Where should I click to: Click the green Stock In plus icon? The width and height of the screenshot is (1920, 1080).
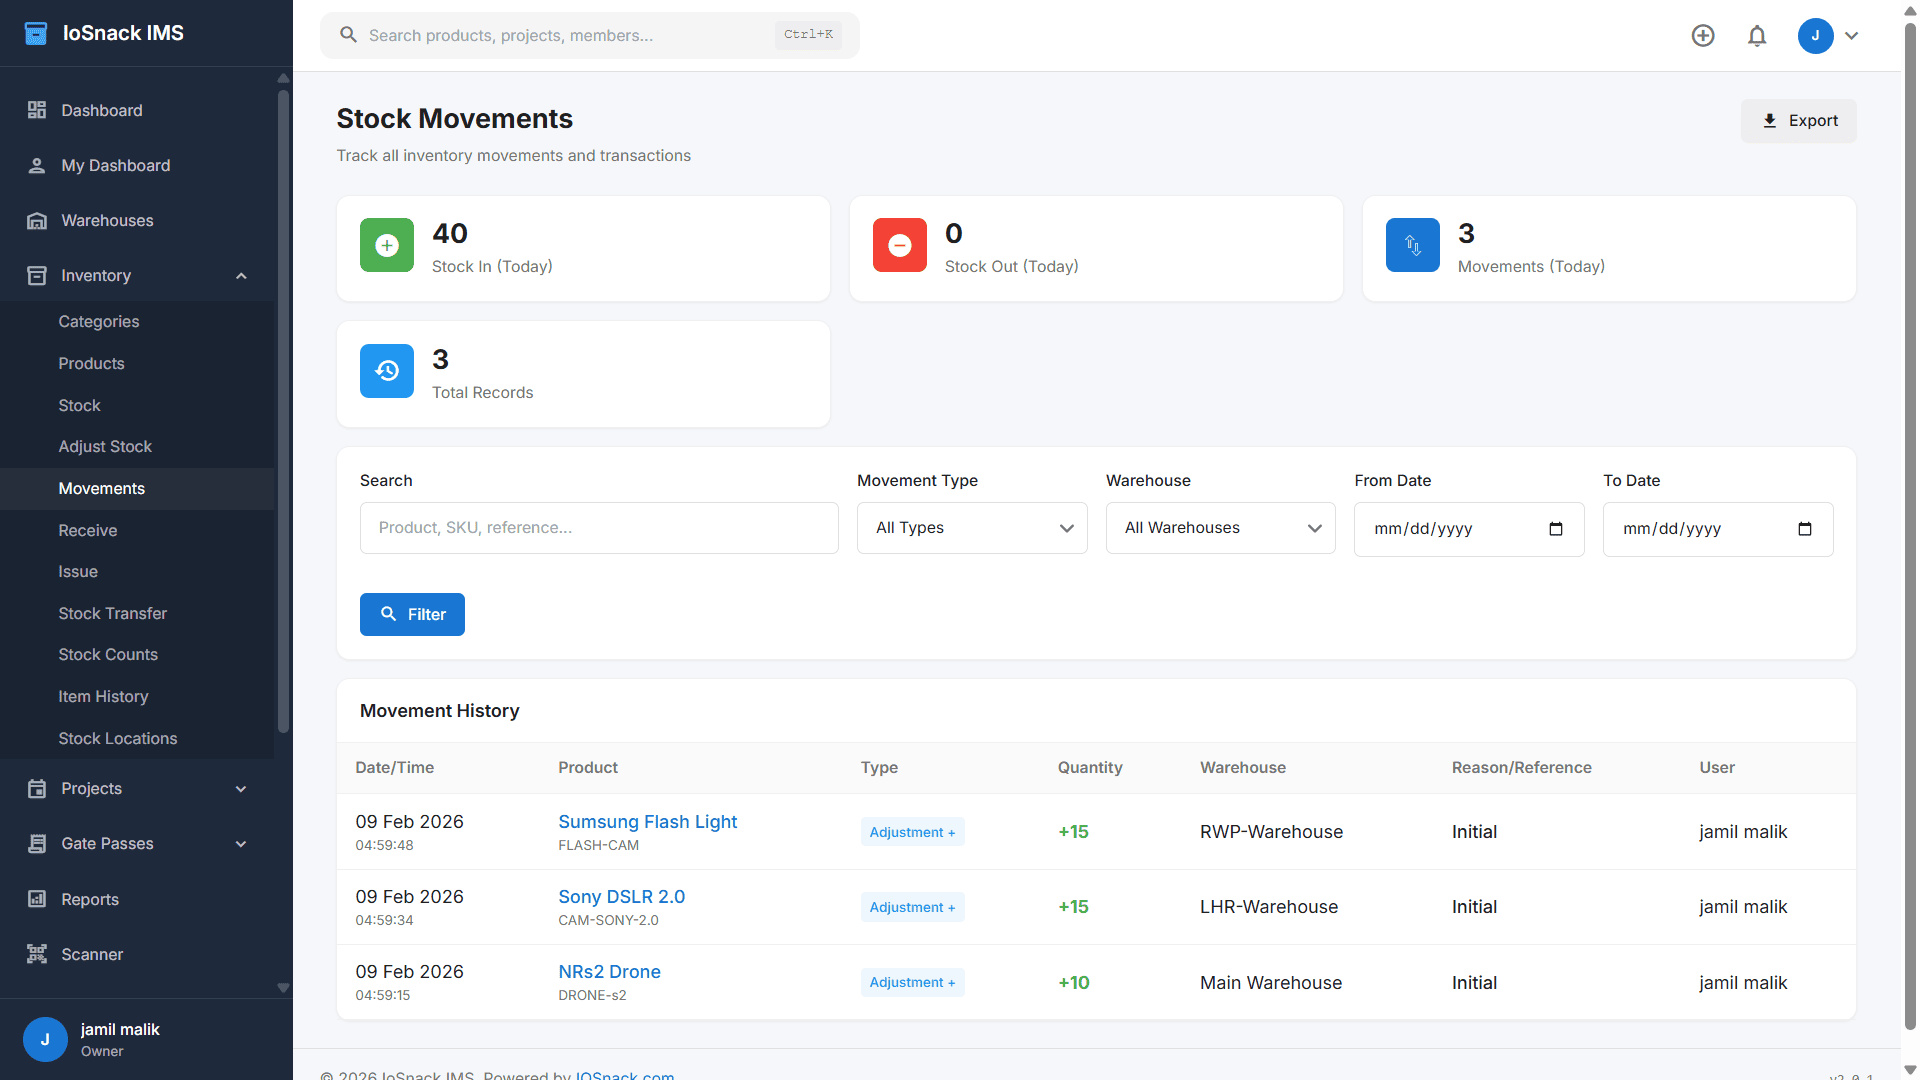pyautogui.click(x=387, y=245)
